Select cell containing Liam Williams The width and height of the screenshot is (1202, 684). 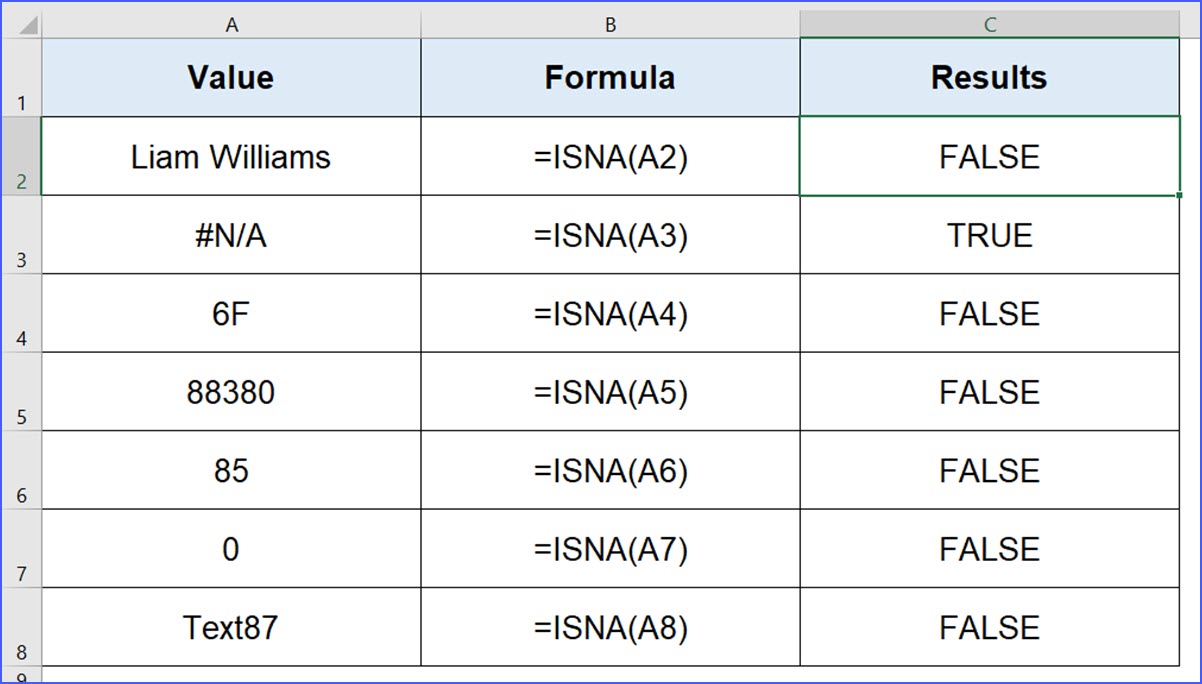pos(231,156)
